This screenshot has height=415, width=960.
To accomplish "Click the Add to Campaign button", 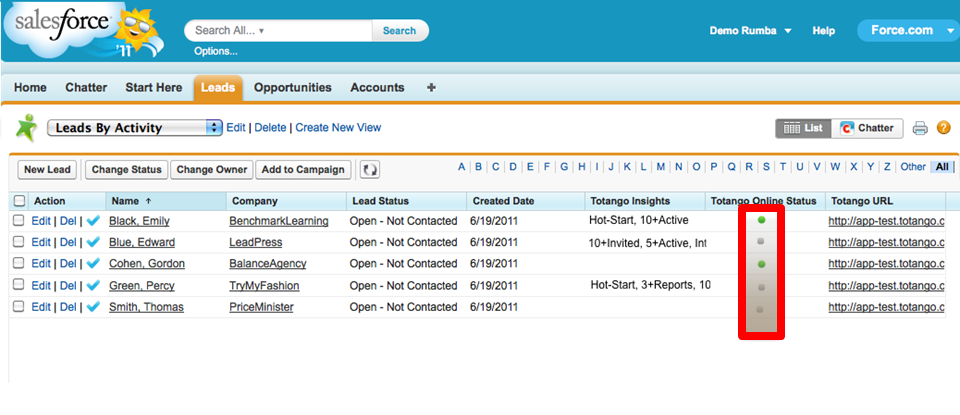I will pyautogui.click(x=303, y=170).
